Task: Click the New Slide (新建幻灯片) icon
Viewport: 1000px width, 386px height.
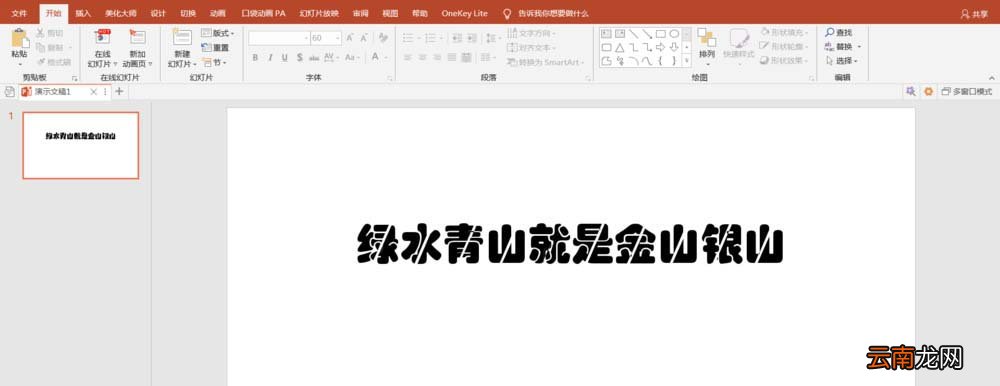Action: 182,37
